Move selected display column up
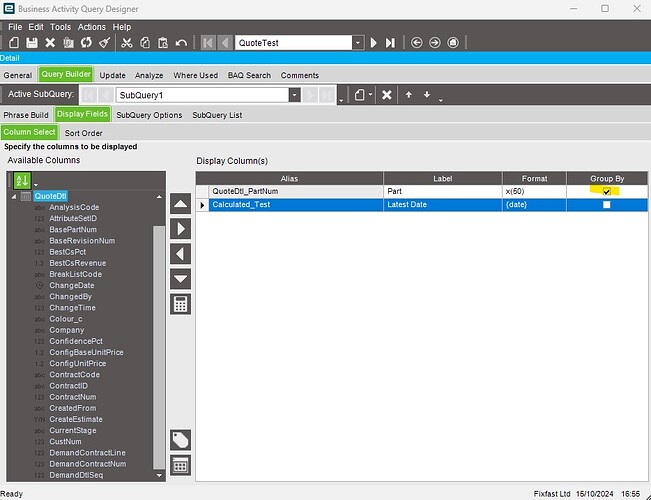This screenshot has height=500, width=651. coord(181,204)
